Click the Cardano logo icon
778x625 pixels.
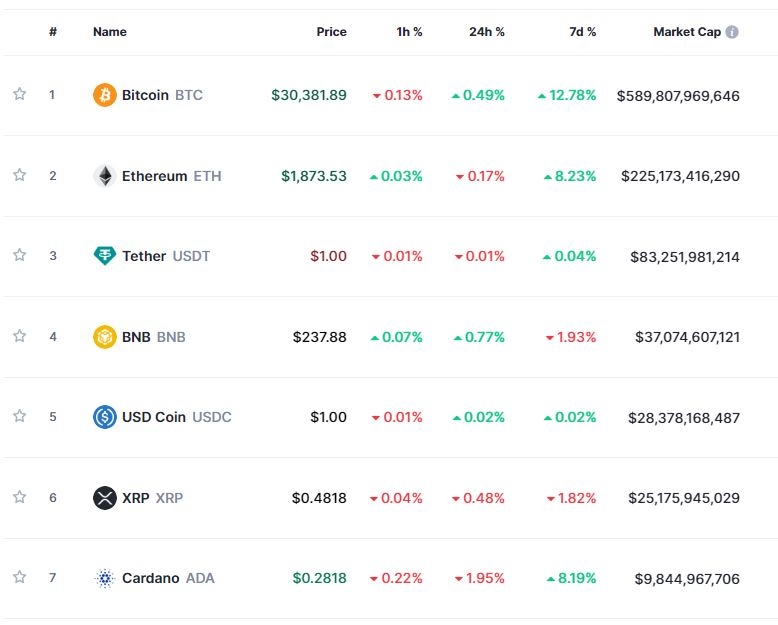point(104,578)
